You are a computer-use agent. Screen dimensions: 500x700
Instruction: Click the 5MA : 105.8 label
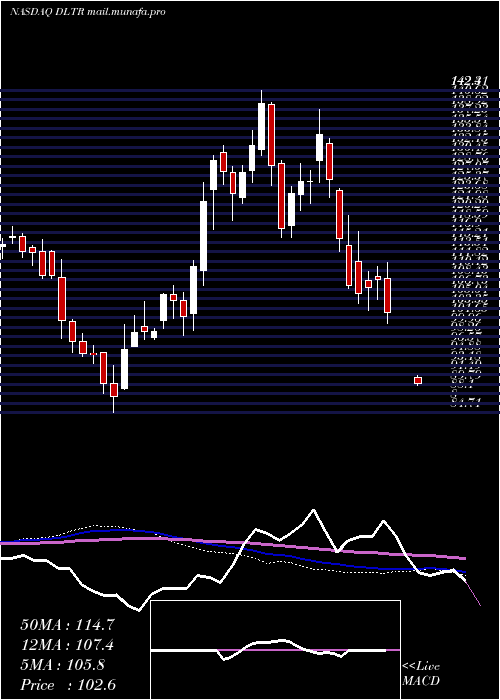(62, 665)
